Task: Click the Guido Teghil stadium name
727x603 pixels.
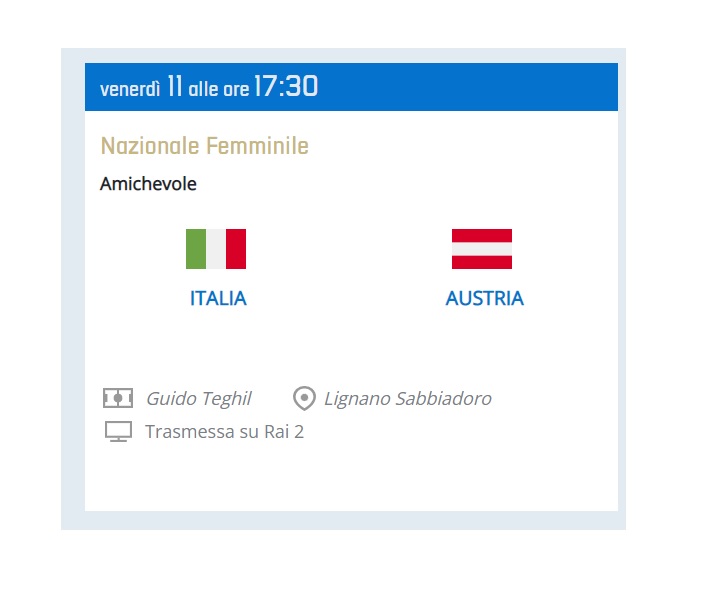Action: (x=198, y=399)
